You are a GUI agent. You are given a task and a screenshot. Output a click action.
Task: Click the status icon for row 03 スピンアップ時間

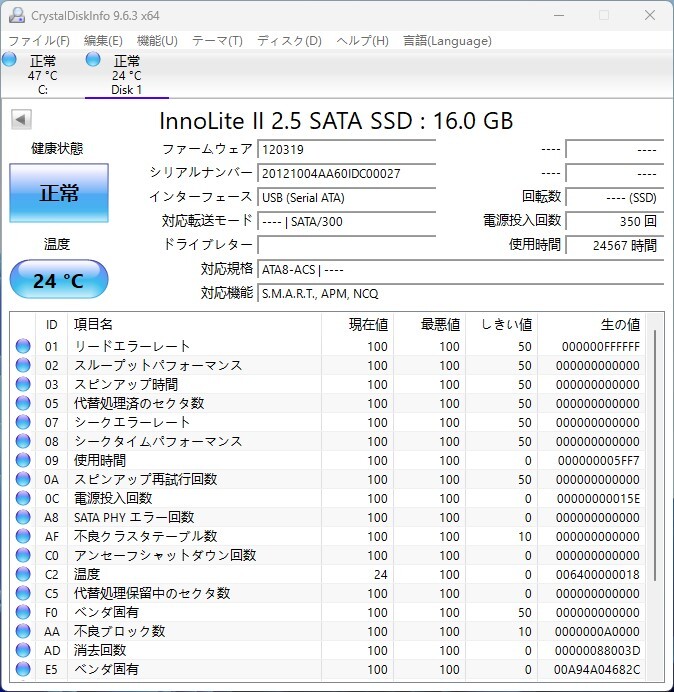click(23, 384)
